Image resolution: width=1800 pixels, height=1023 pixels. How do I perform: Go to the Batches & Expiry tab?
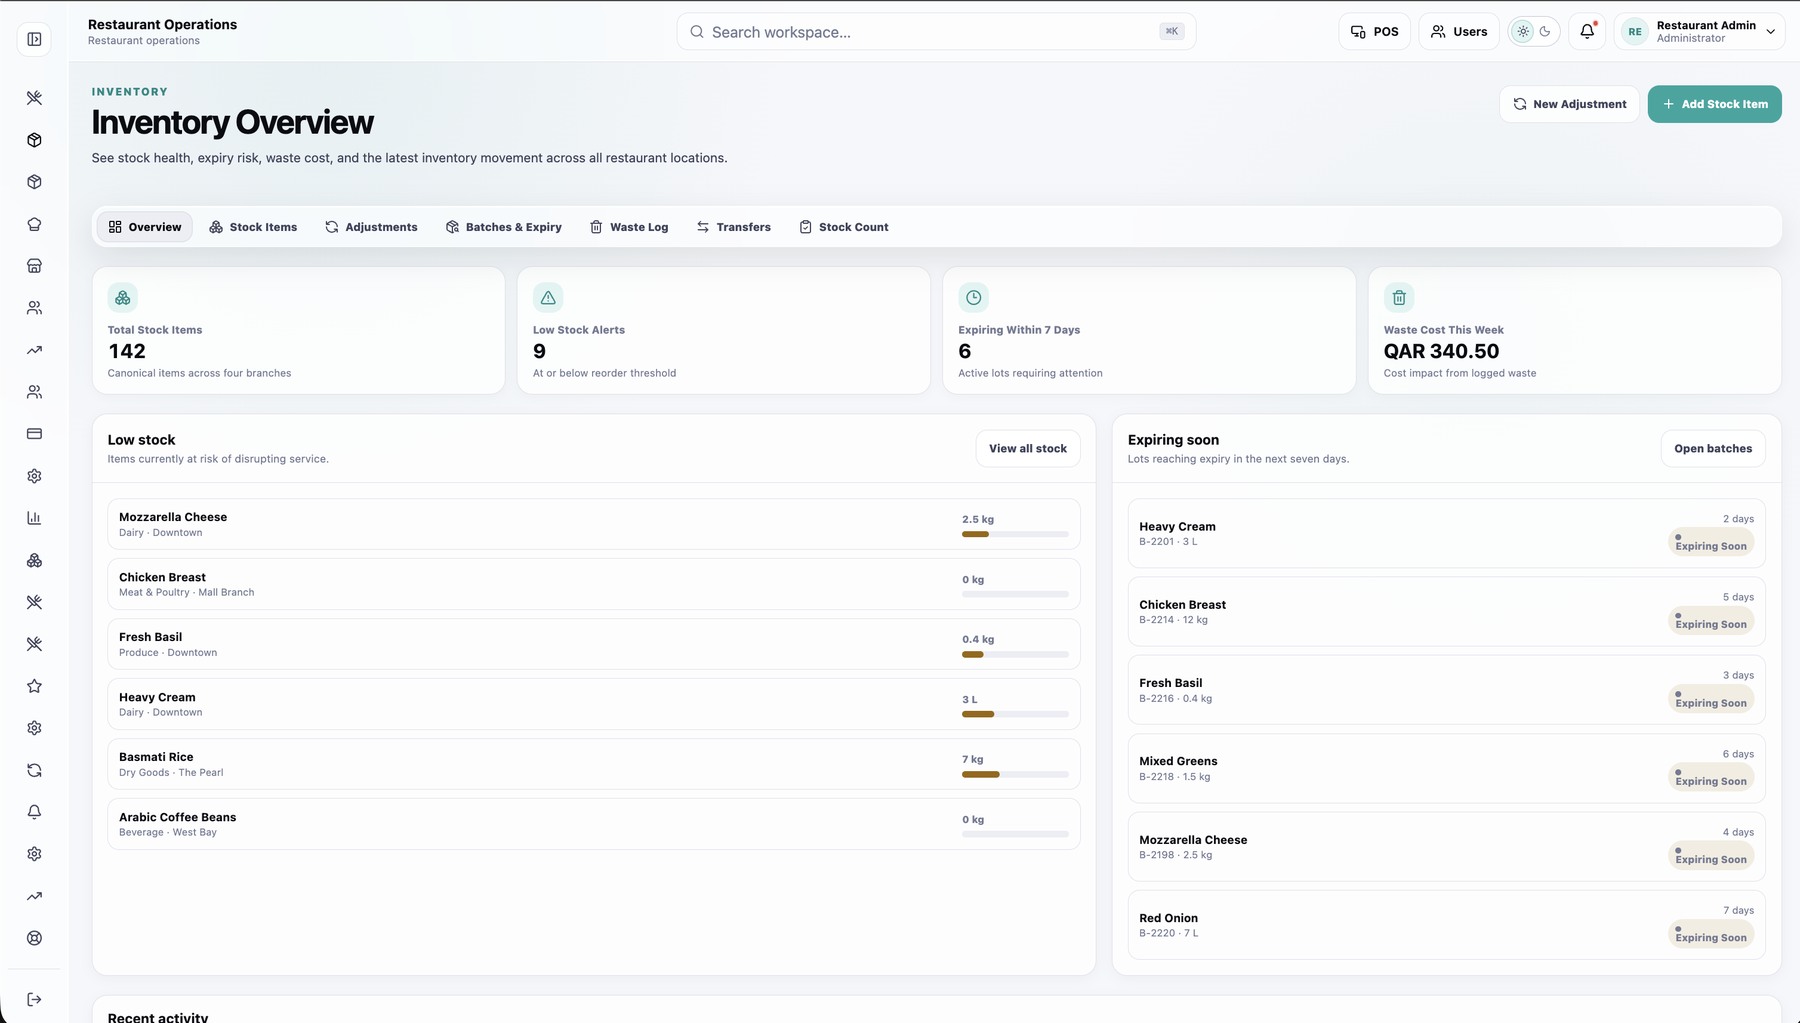504,227
